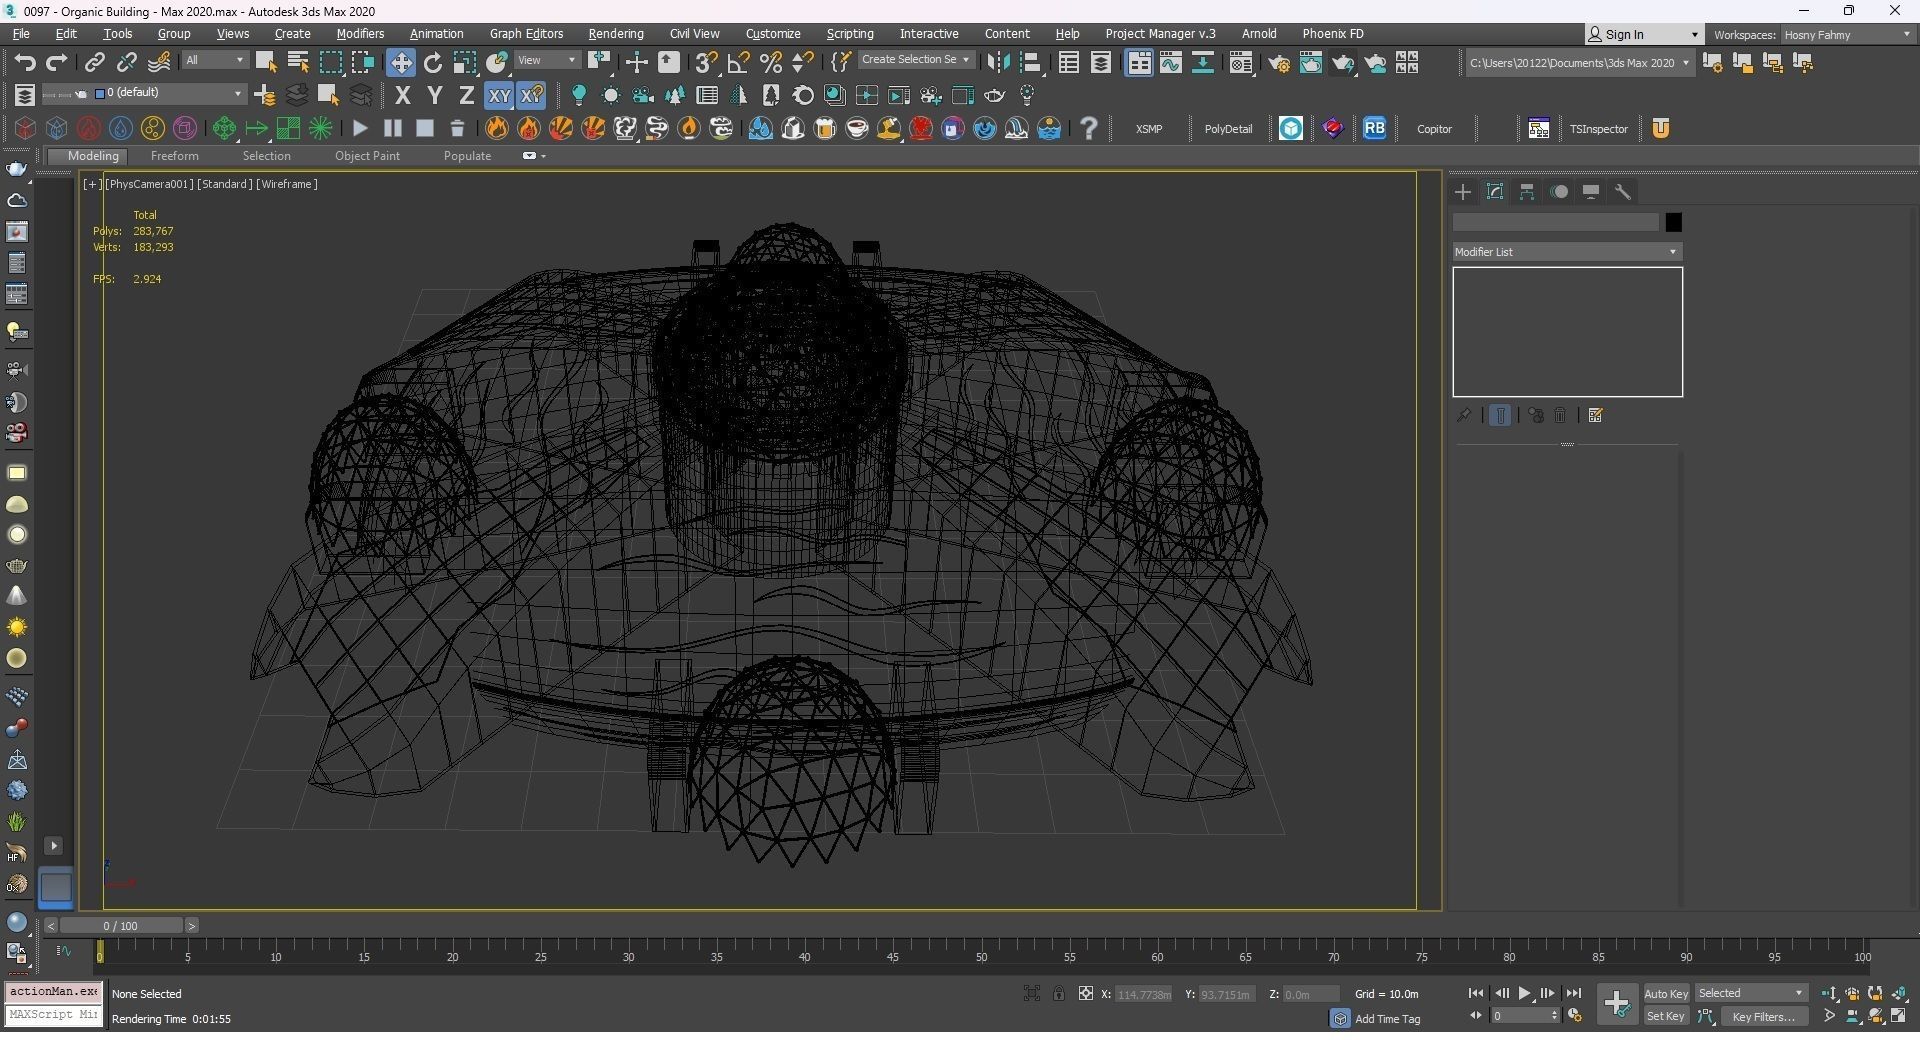Switch to the Freeform ribbon tab
Viewport: 1920px width, 1040px height.
point(174,156)
